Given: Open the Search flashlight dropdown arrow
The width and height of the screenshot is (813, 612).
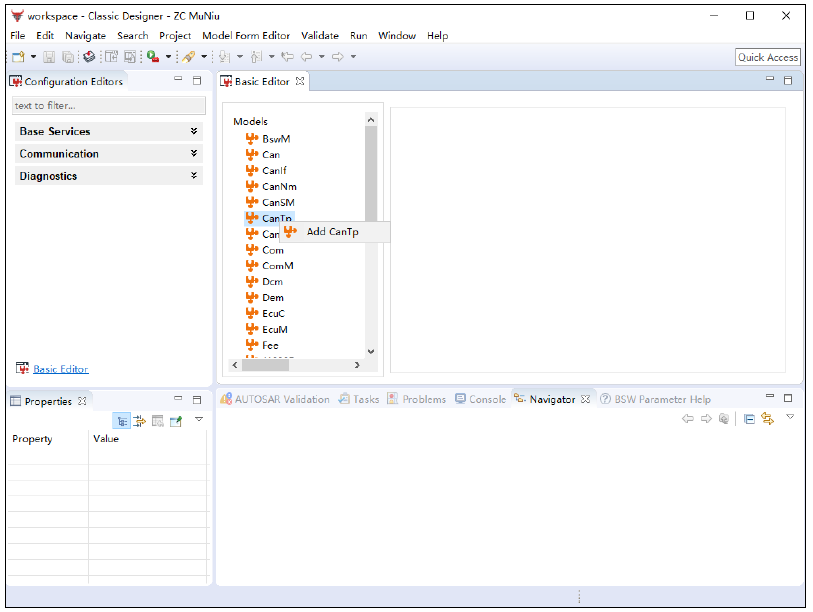Looking at the screenshot, I should click(204, 57).
